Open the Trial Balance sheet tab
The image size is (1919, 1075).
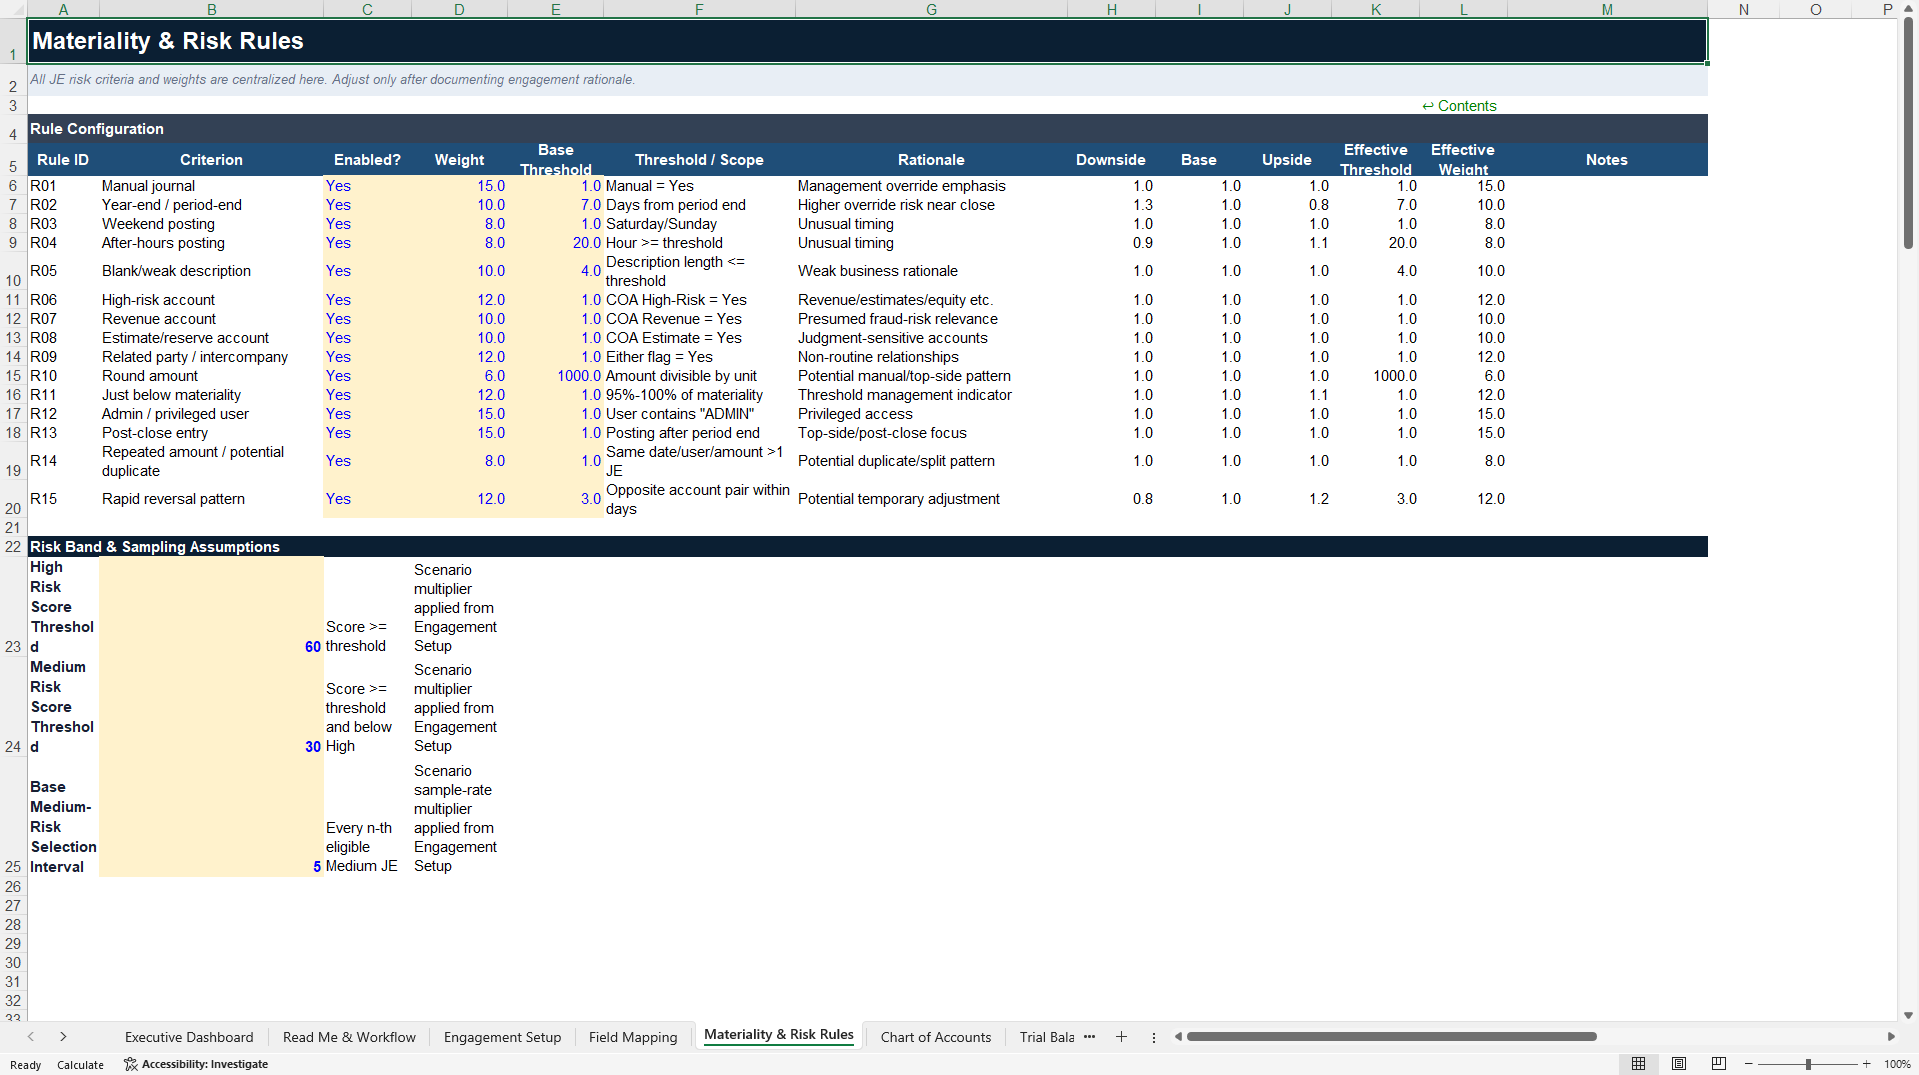1046,1037
